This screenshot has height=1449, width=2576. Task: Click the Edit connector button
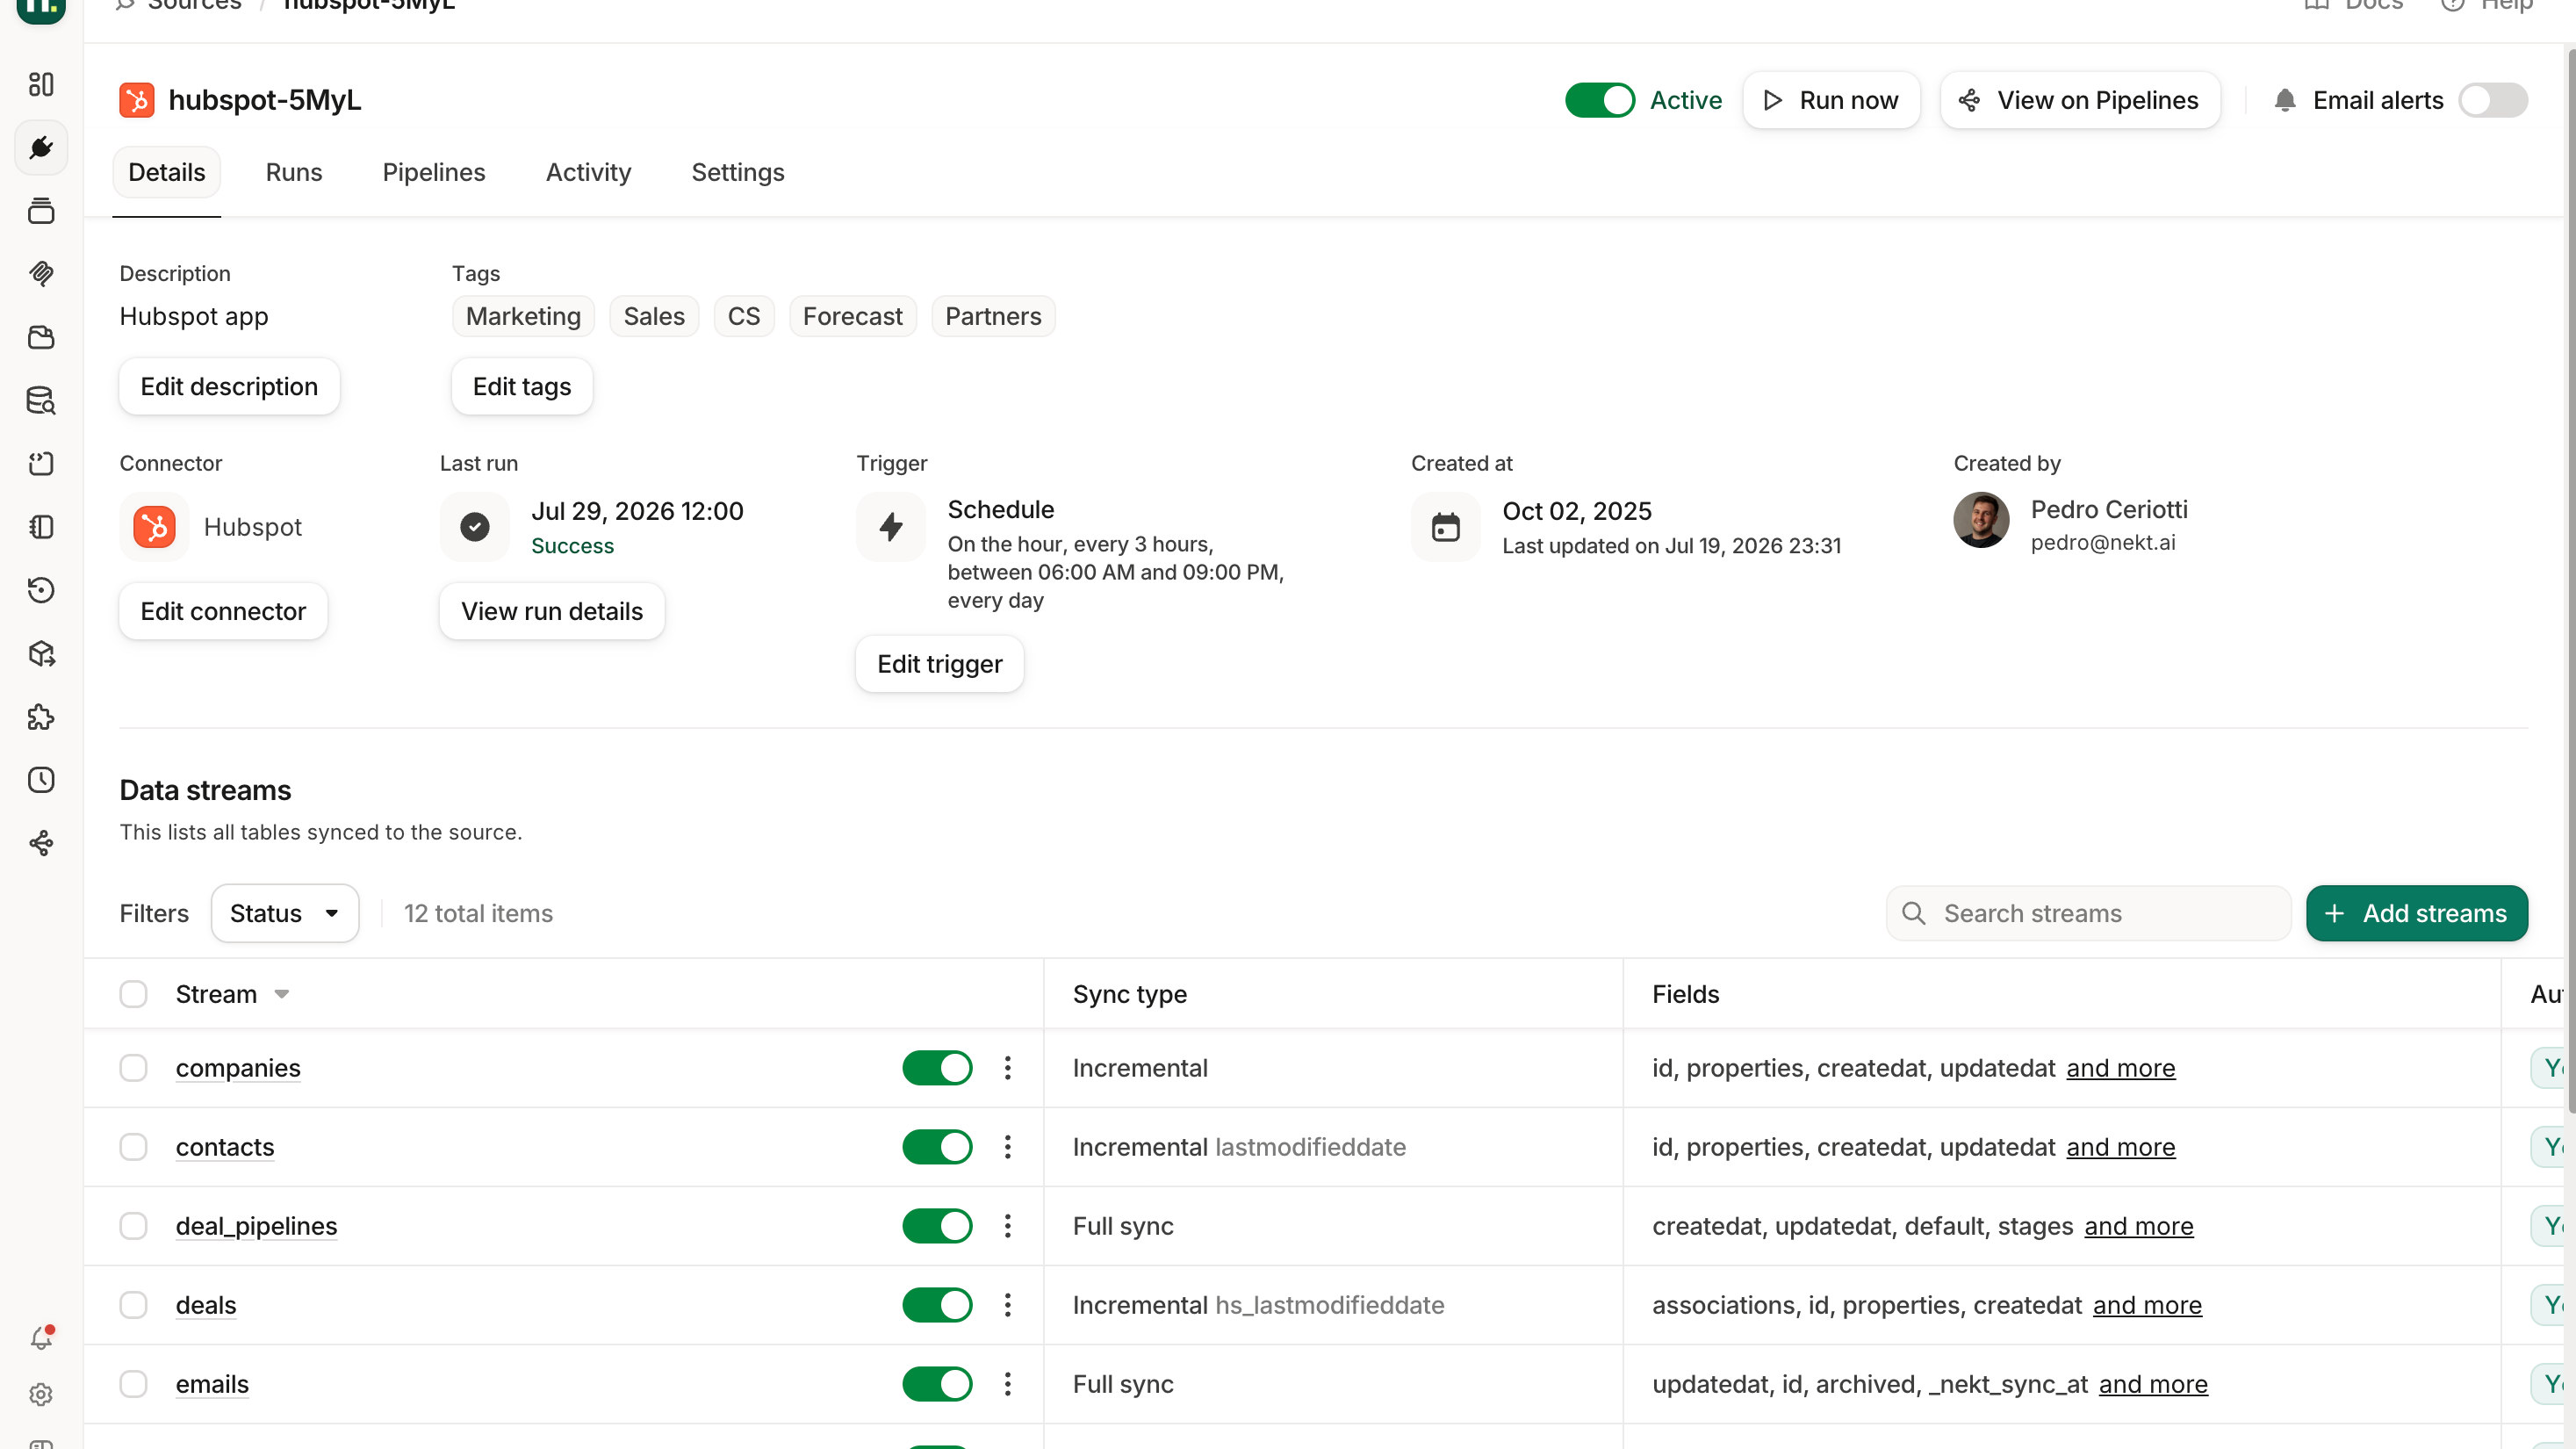pyautogui.click(x=223, y=611)
